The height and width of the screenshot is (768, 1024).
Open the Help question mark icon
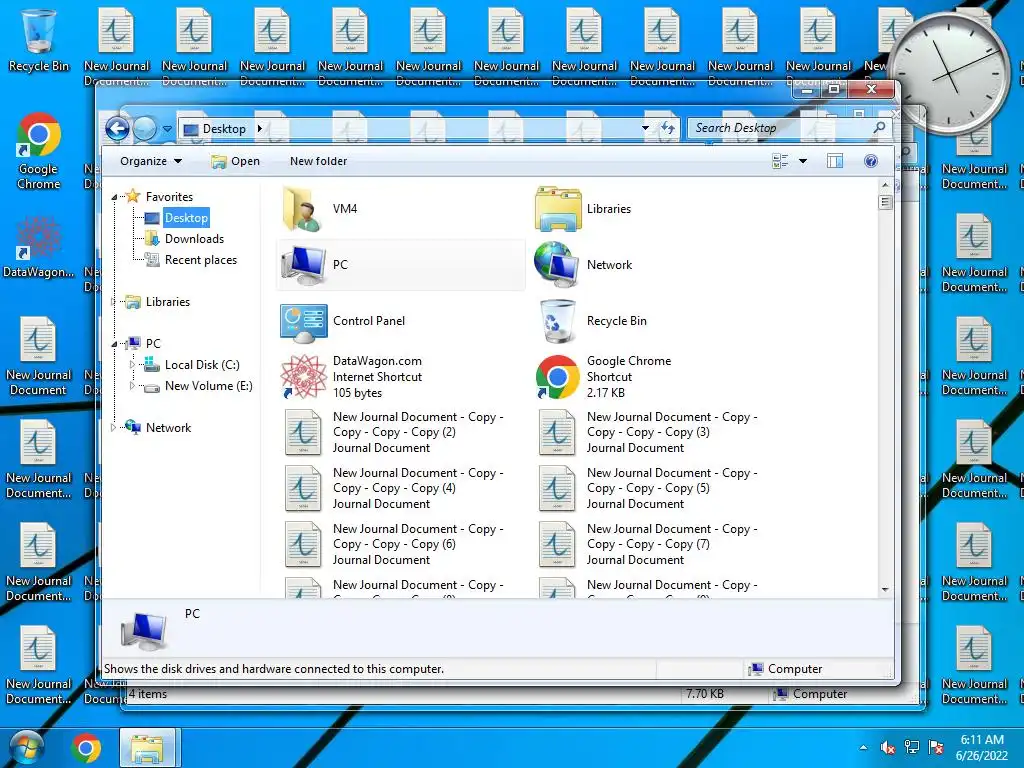pos(871,161)
